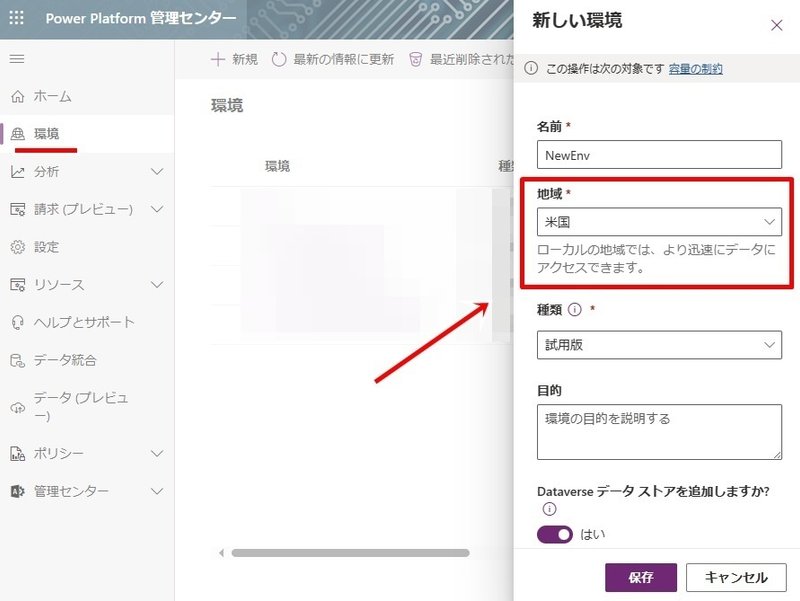Collapse the navigation hamburger menu

(17, 59)
